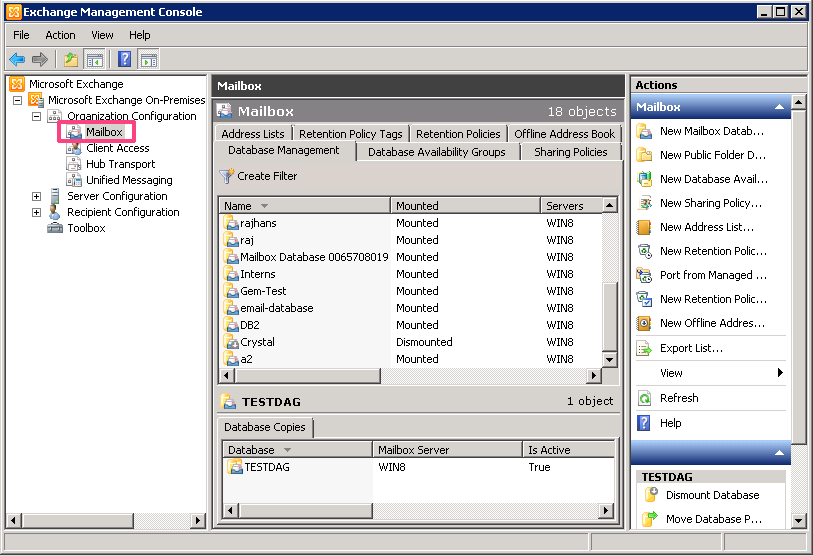The height and width of the screenshot is (556, 813).
Task: Toggle the Show/Hide Console Tree icon
Action: point(95,60)
